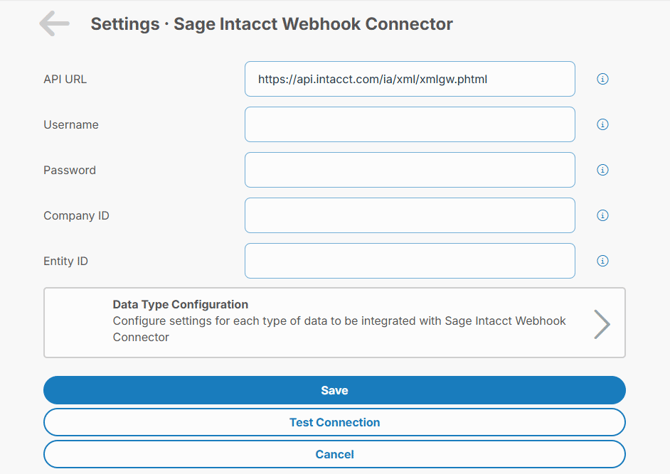The height and width of the screenshot is (474, 670).
Task: Click the Test Connection button
Action: (334, 422)
